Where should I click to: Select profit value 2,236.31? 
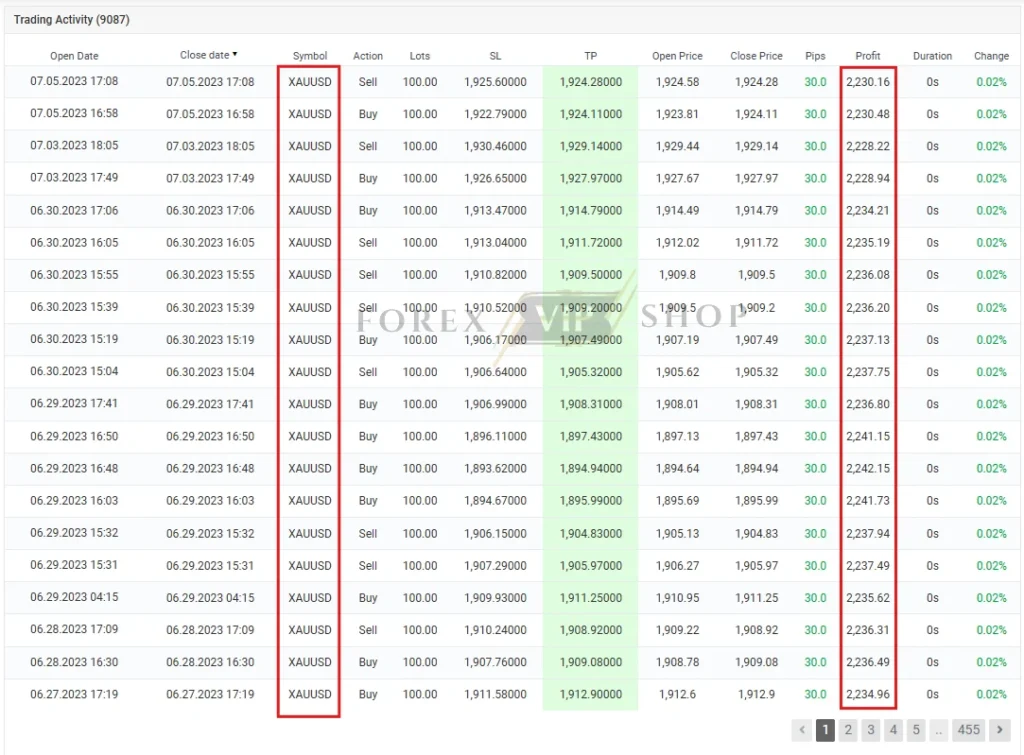pos(868,630)
